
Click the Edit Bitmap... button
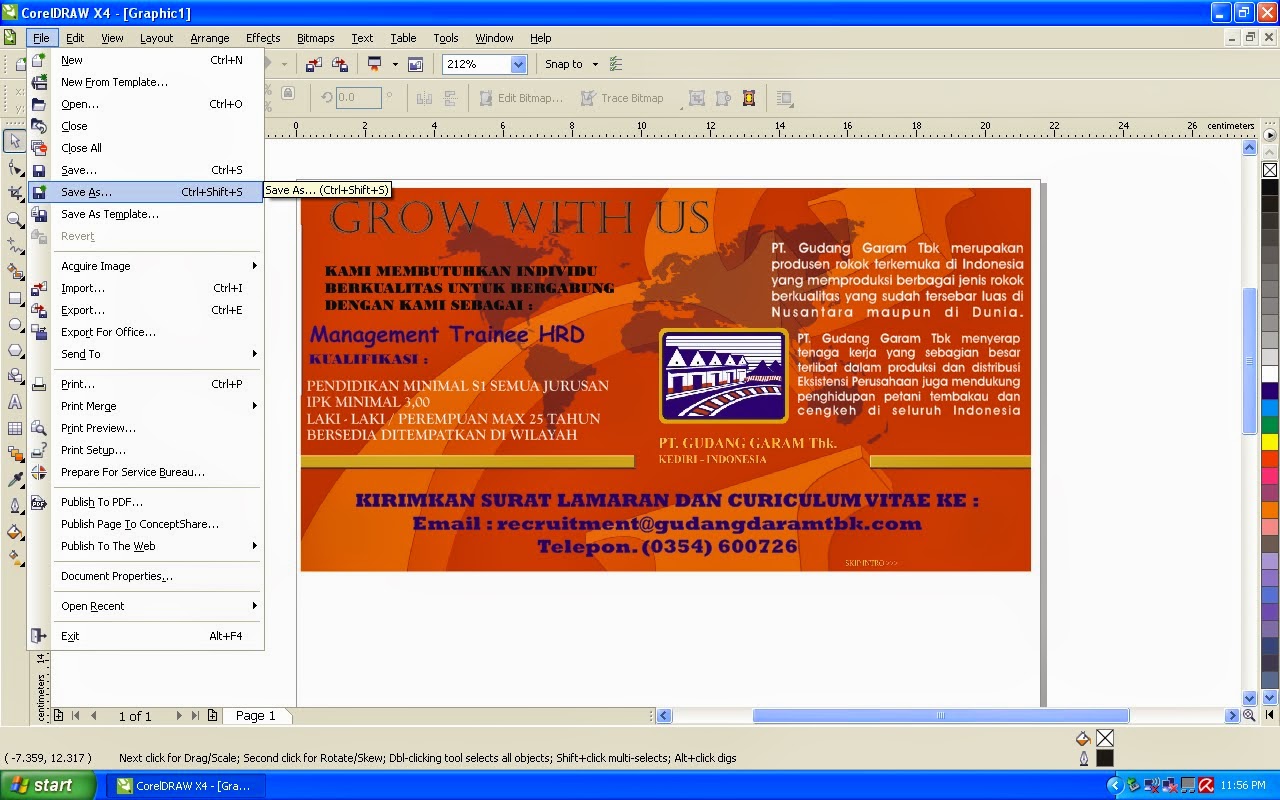click(521, 98)
